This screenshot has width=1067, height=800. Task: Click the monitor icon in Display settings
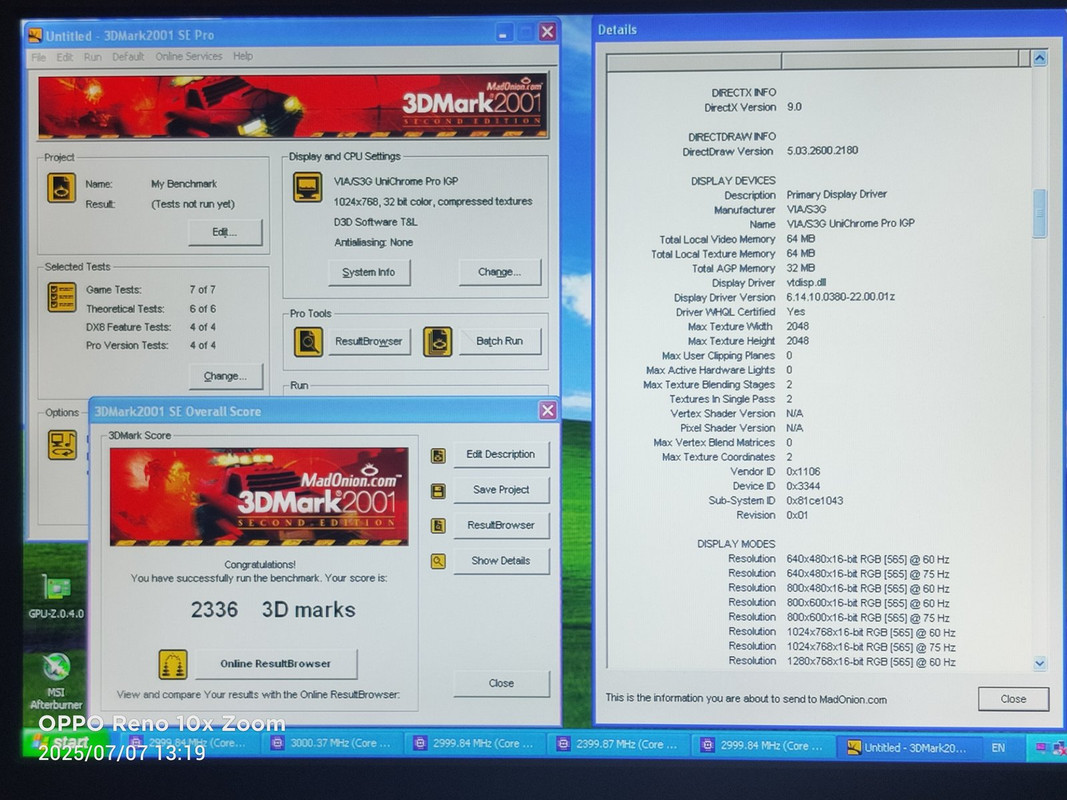[x=308, y=187]
